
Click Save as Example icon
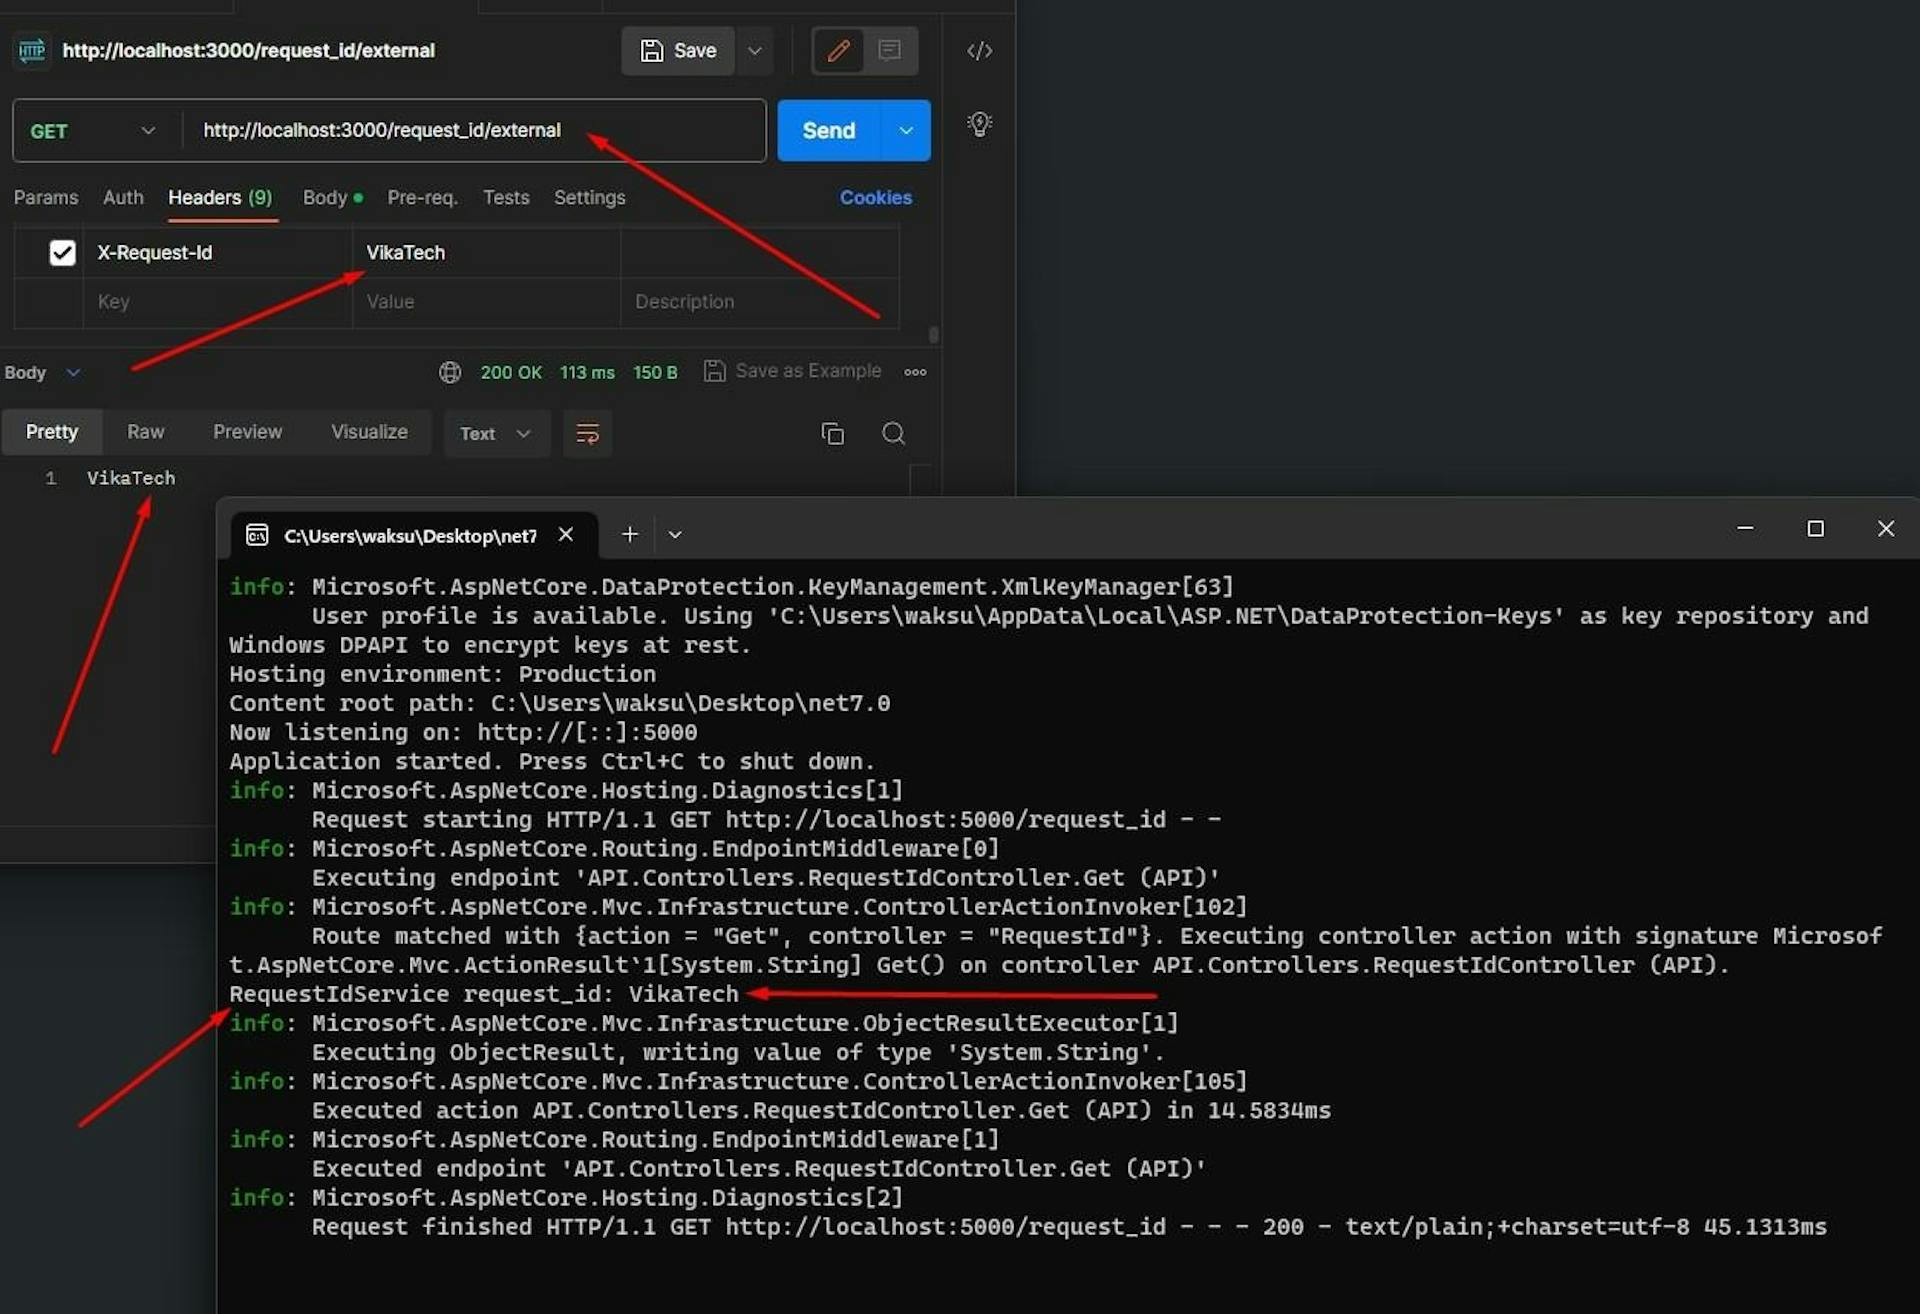coord(715,371)
